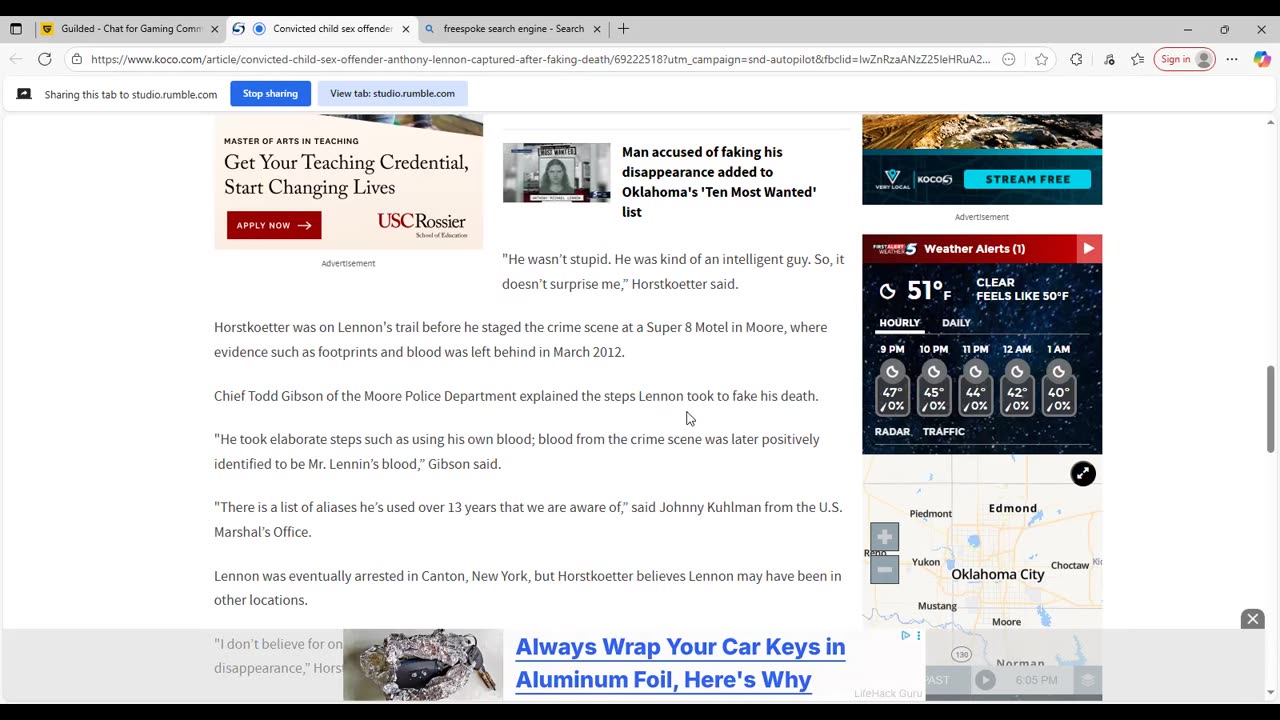Viewport: 1280px width, 720px height.
Task: Select the 9 PM forecast icon
Action: (x=892, y=371)
